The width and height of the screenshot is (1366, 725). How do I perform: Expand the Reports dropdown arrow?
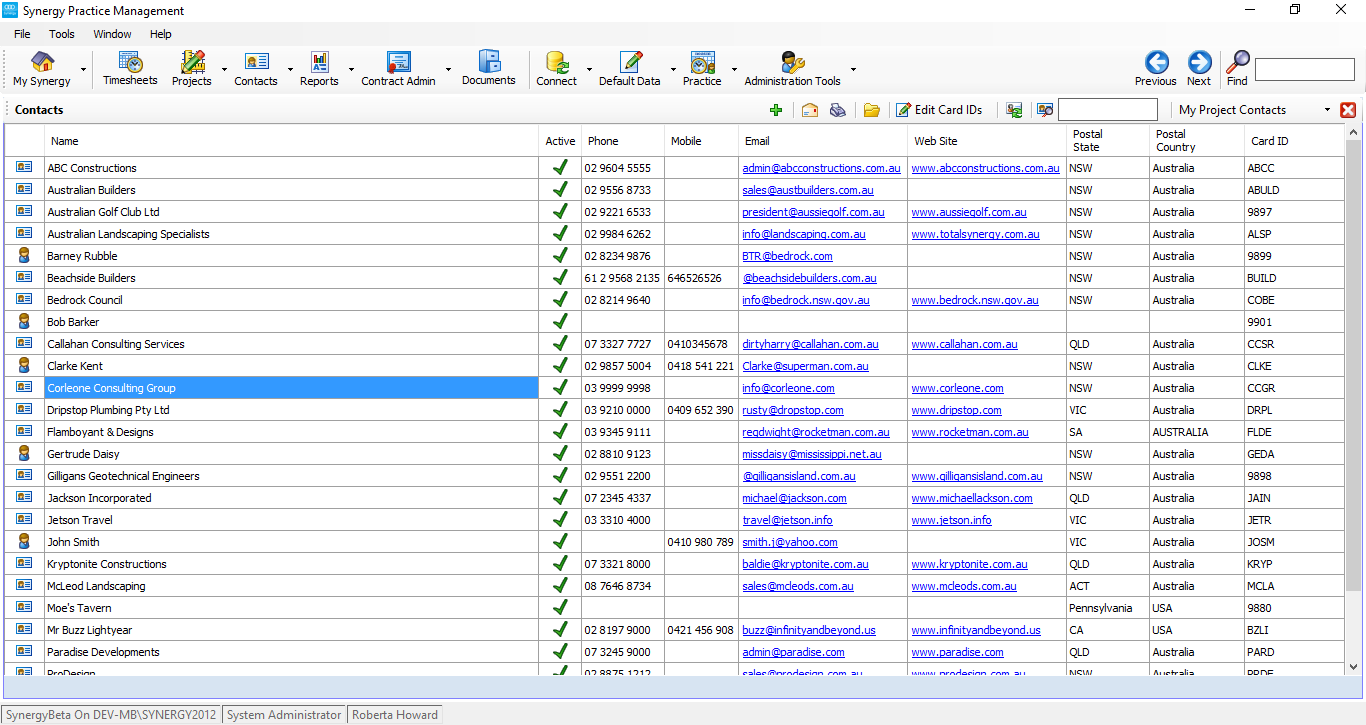tap(351, 70)
